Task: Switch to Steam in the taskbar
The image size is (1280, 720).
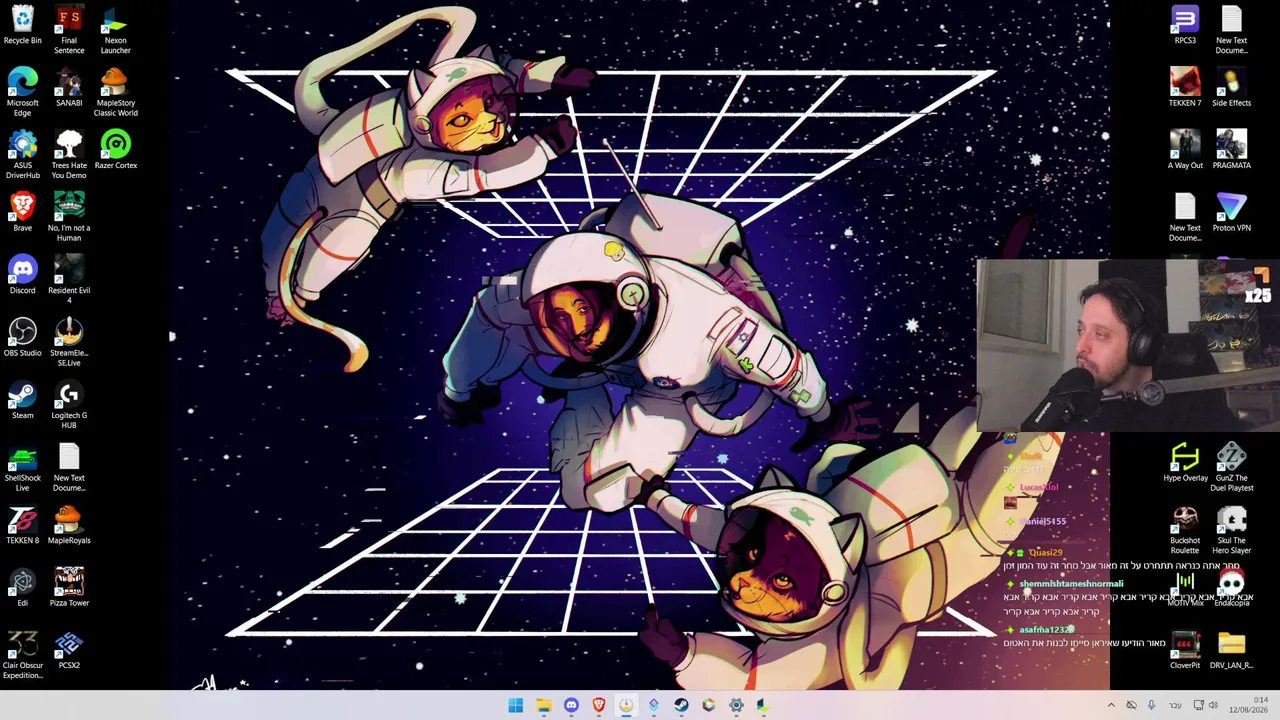Action: tap(681, 705)
